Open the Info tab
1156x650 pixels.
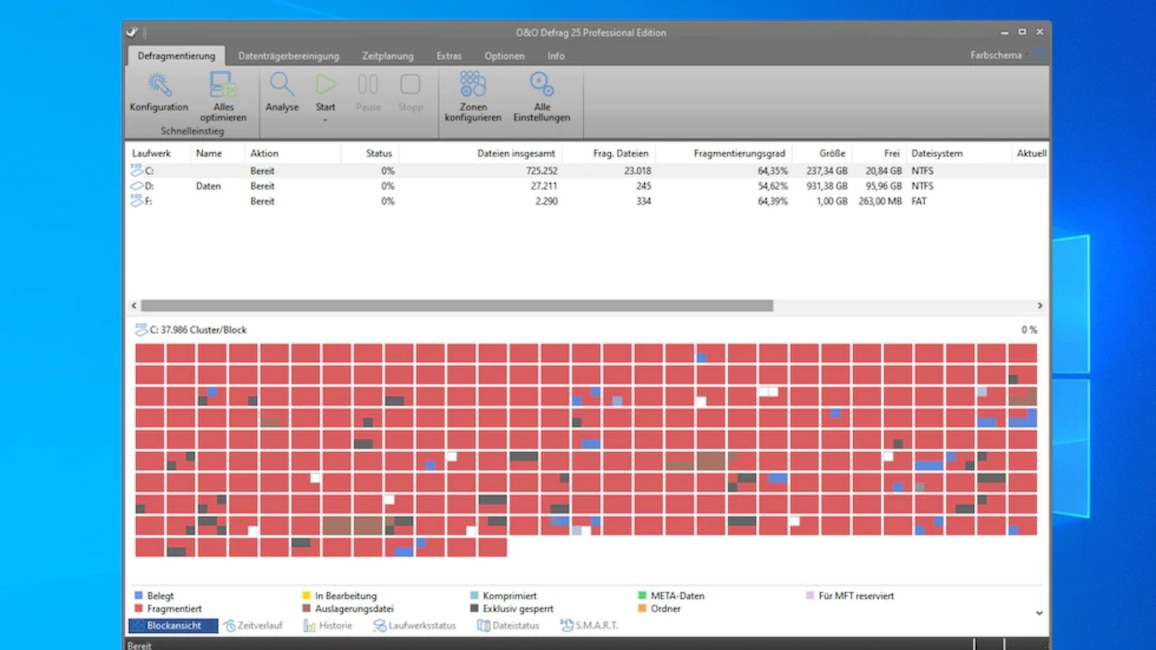coord(556,56)
